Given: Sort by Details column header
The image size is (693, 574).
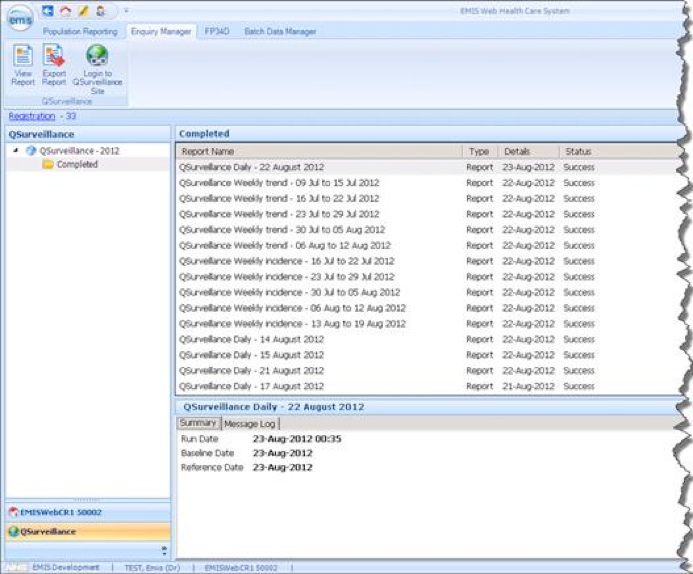Looking at the screenshot, I should [529, 152].
